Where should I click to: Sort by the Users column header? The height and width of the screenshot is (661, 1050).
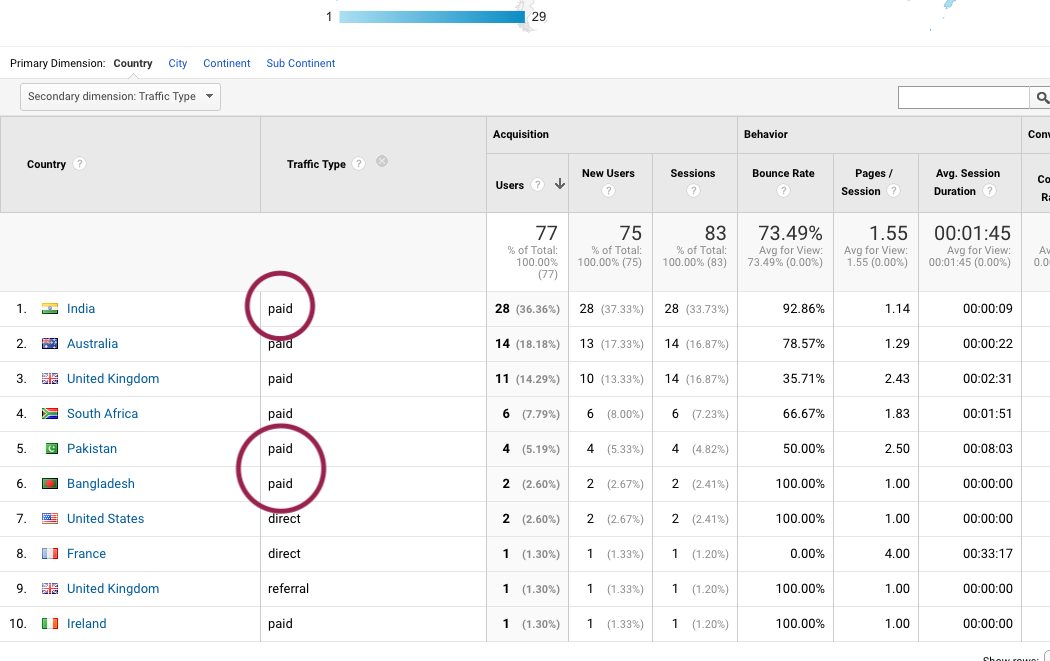pyautogui.click(x=510, y=185)
